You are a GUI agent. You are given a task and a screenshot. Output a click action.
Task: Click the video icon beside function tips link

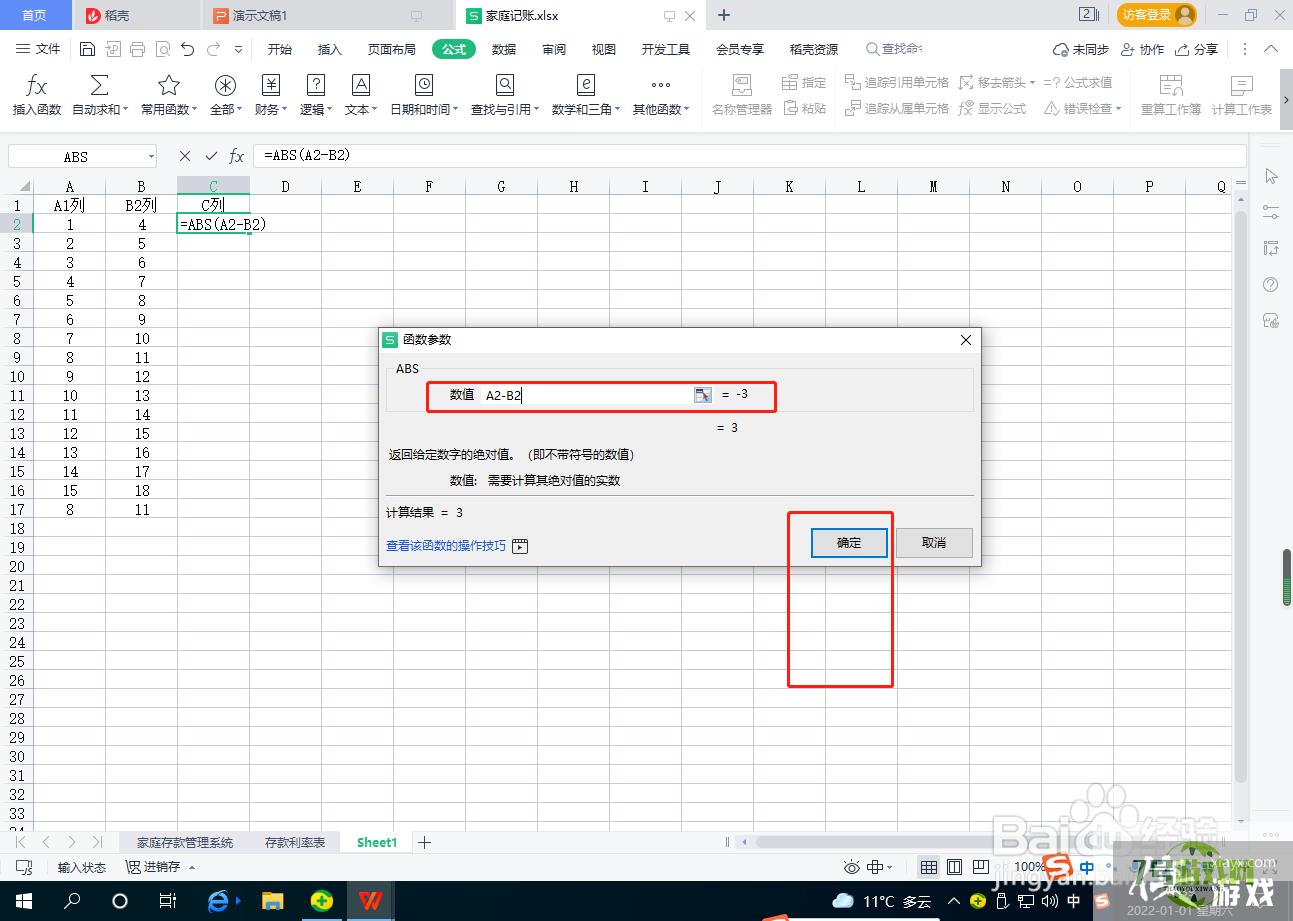[520, 546]
